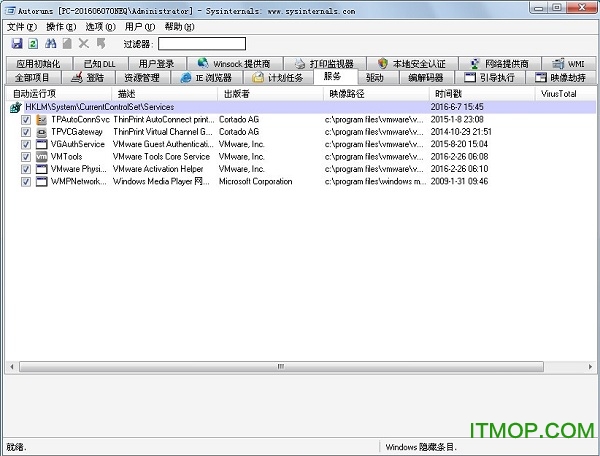This screenshot has height=456, width=600.
Task: Click the 2014-10-29 21:51 timestamp cell
Action: click(x=461, y=132)
